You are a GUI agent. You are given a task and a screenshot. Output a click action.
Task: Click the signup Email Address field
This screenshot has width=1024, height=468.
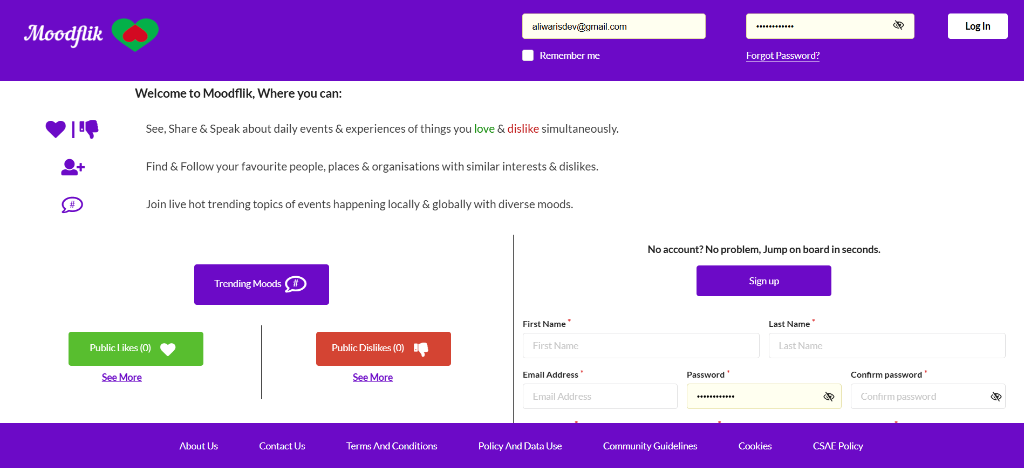tap(600, 396)
